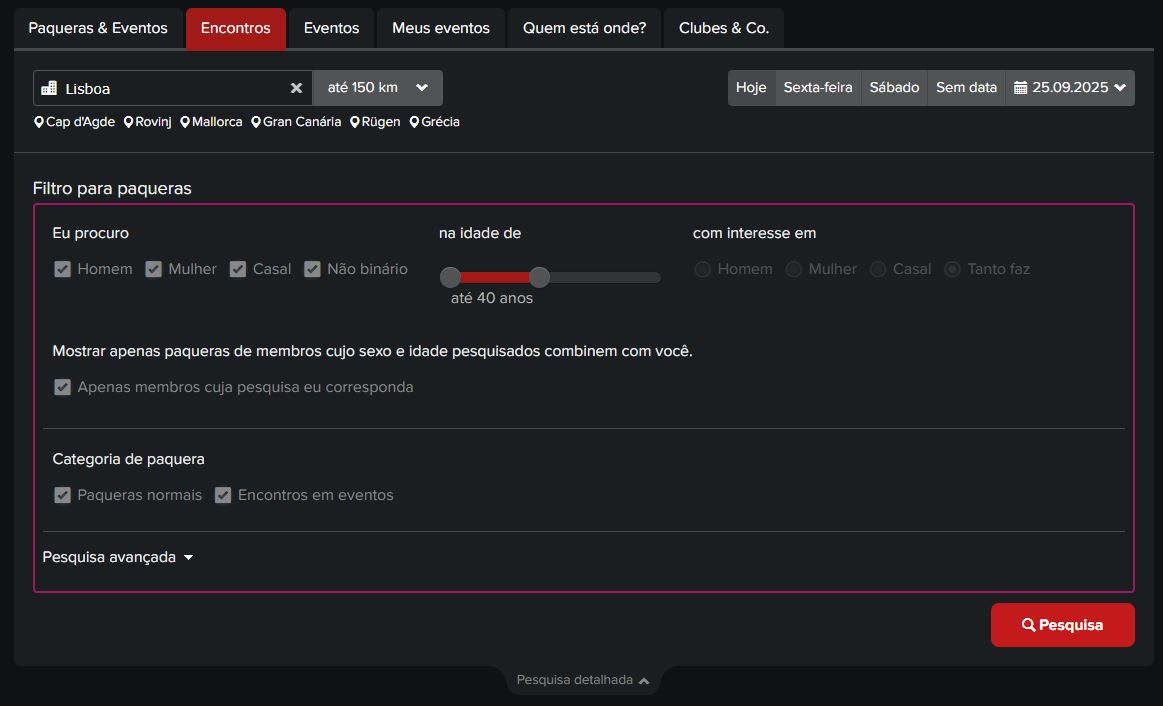This screenshot has height=706, width=1163.
Task: Click the right age slider handle
Action: (x=539, y=277)
